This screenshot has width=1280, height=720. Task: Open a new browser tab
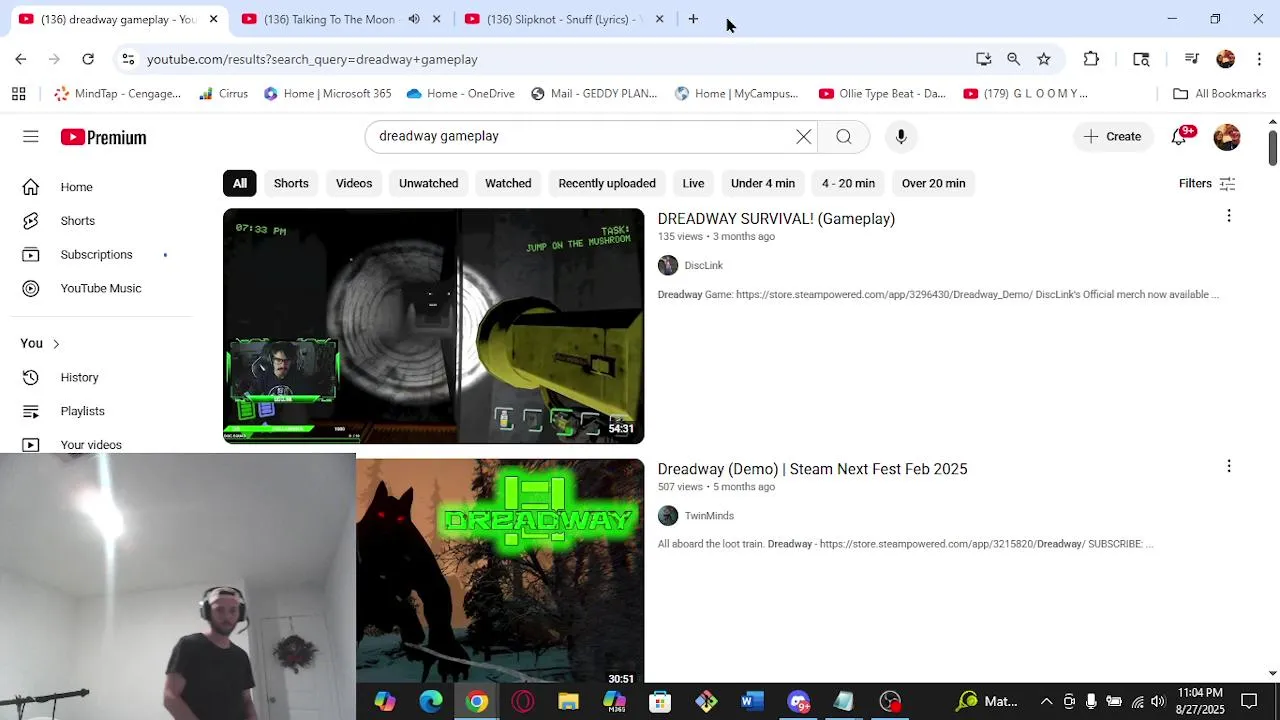click(x=693, y=19)
